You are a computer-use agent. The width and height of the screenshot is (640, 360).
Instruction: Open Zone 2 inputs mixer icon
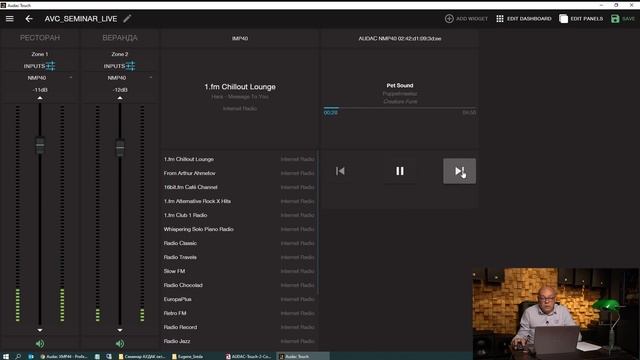130,66
